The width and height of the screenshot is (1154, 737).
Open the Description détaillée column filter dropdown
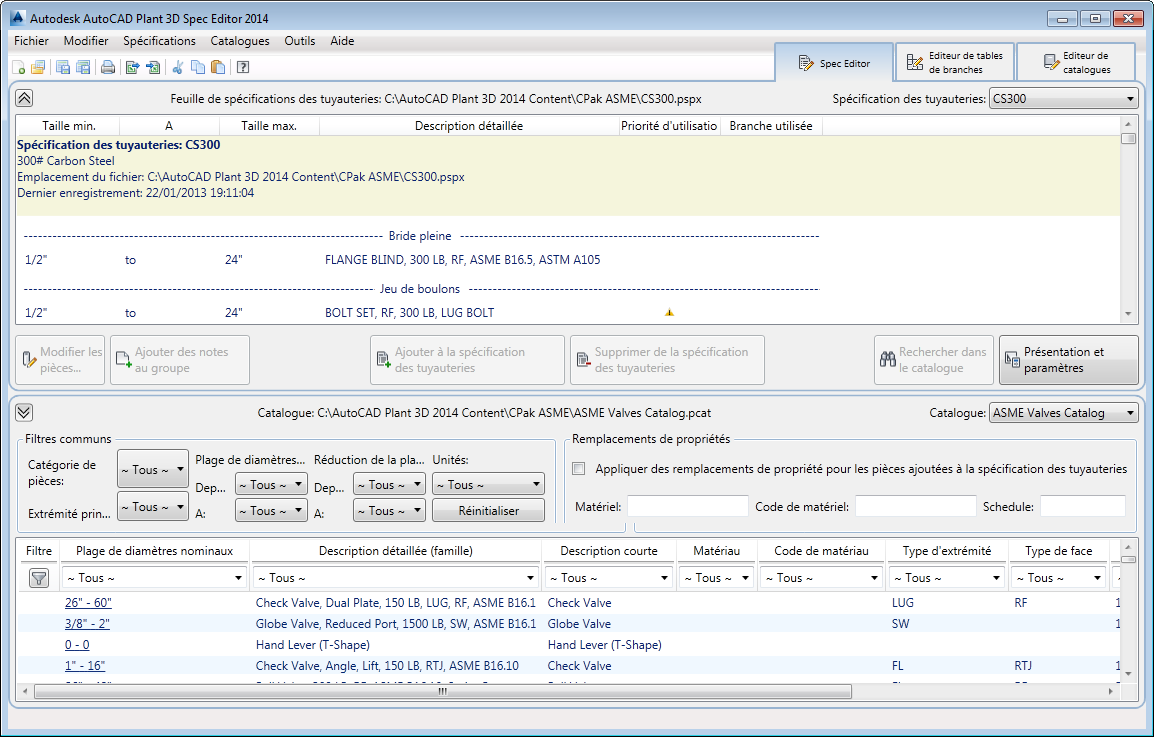click(394, 578)
